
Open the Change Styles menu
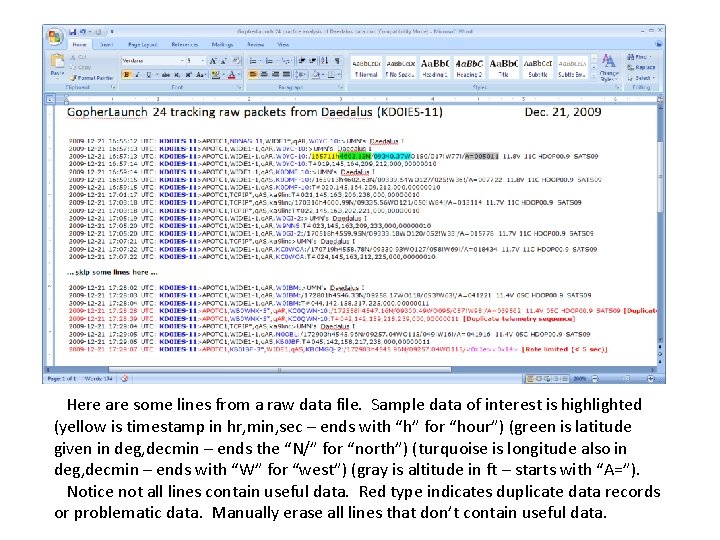[609, 68]
